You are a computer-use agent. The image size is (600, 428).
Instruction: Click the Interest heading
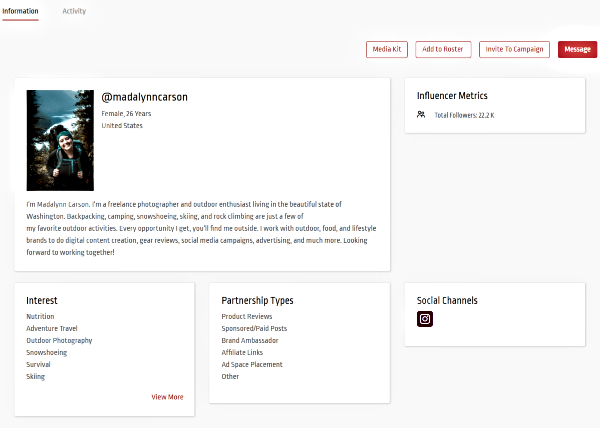pos(42,301)
